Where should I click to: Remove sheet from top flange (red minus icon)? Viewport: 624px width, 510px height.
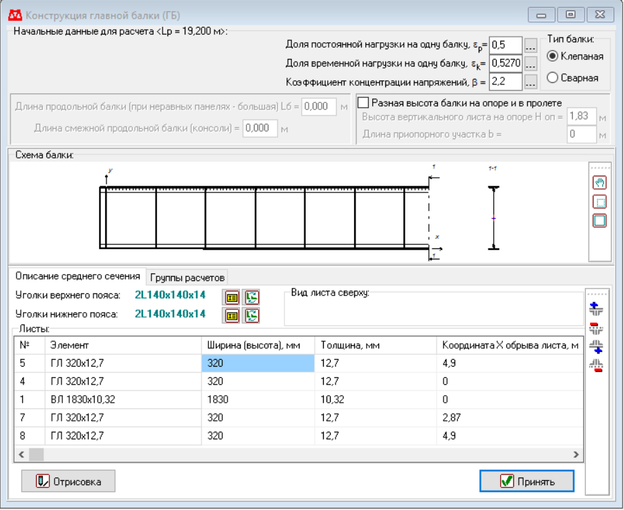597,325
